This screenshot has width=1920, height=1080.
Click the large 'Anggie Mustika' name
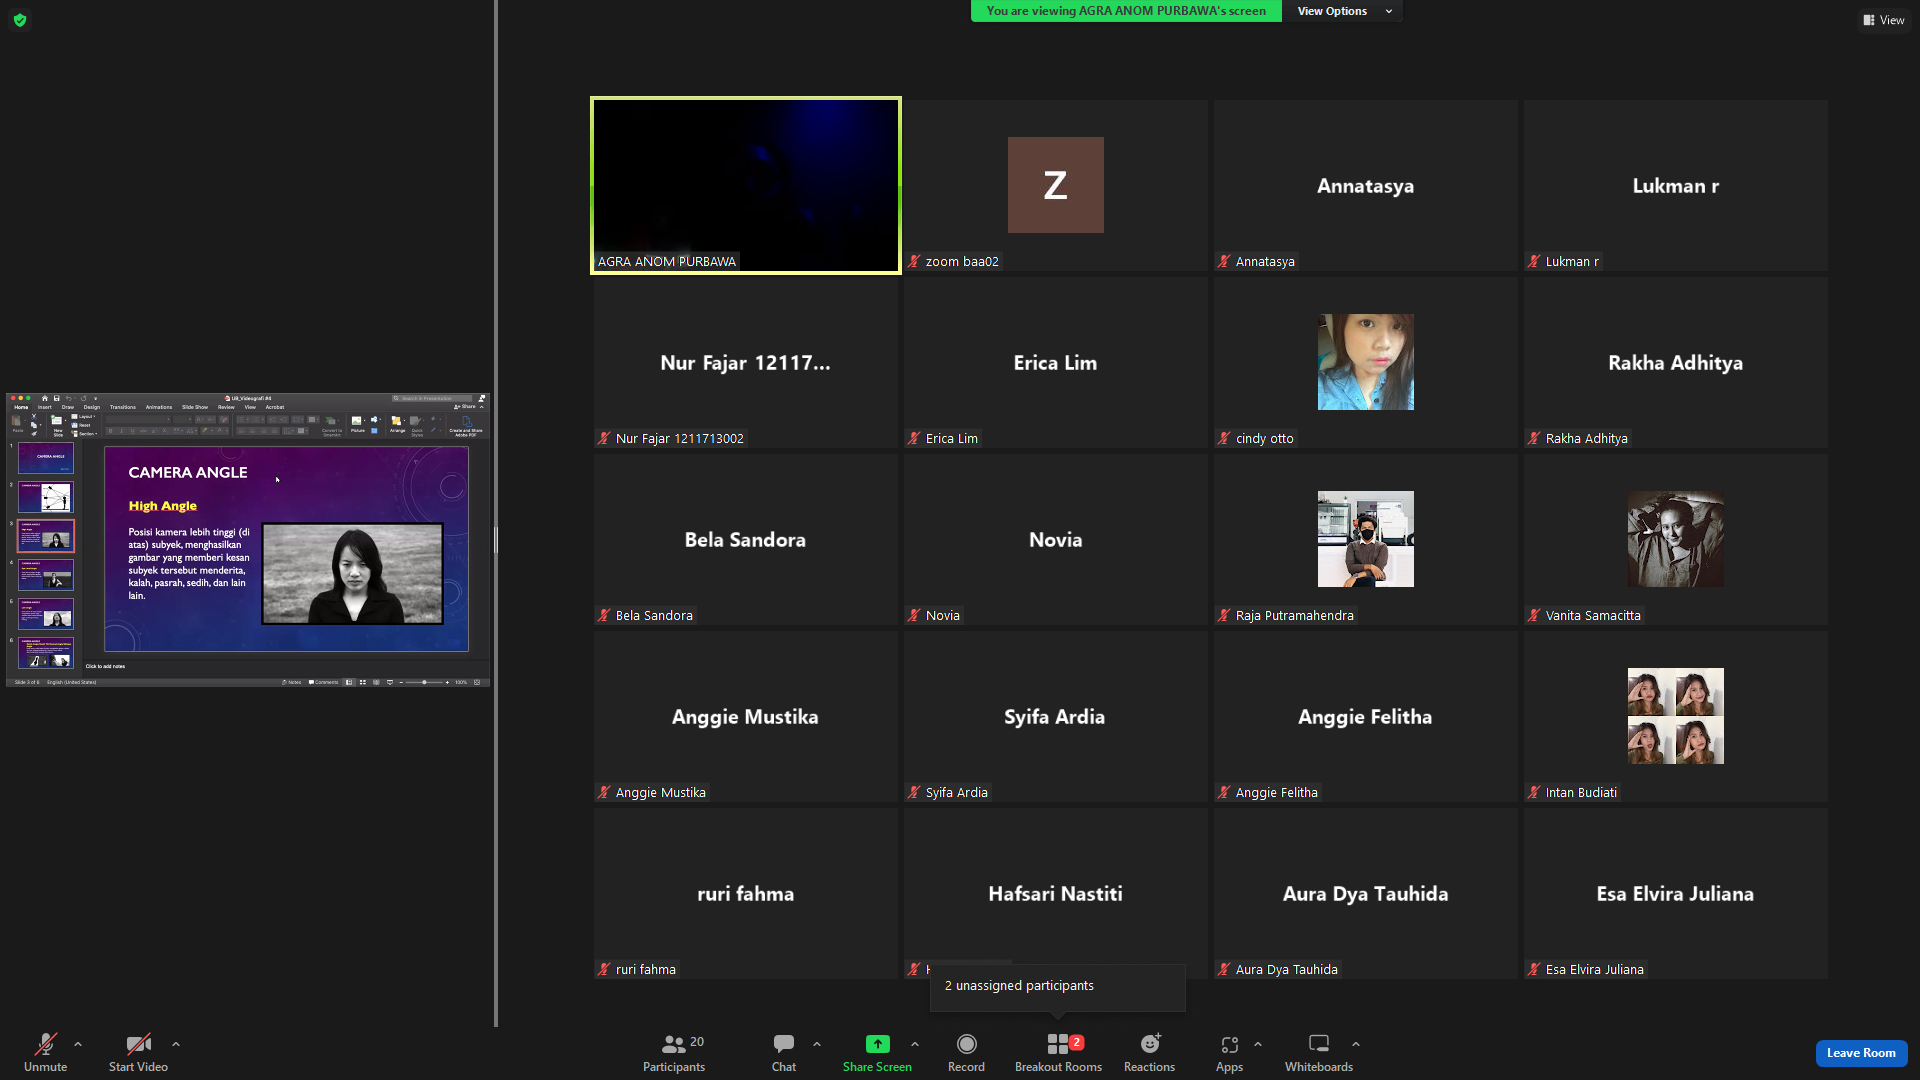point(745,717)
